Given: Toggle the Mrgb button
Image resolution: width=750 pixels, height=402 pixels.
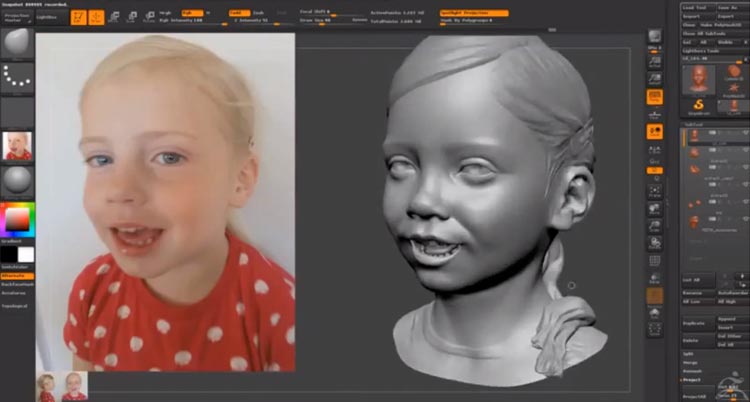Looking at the screenshot, I should tap(166, 13).
